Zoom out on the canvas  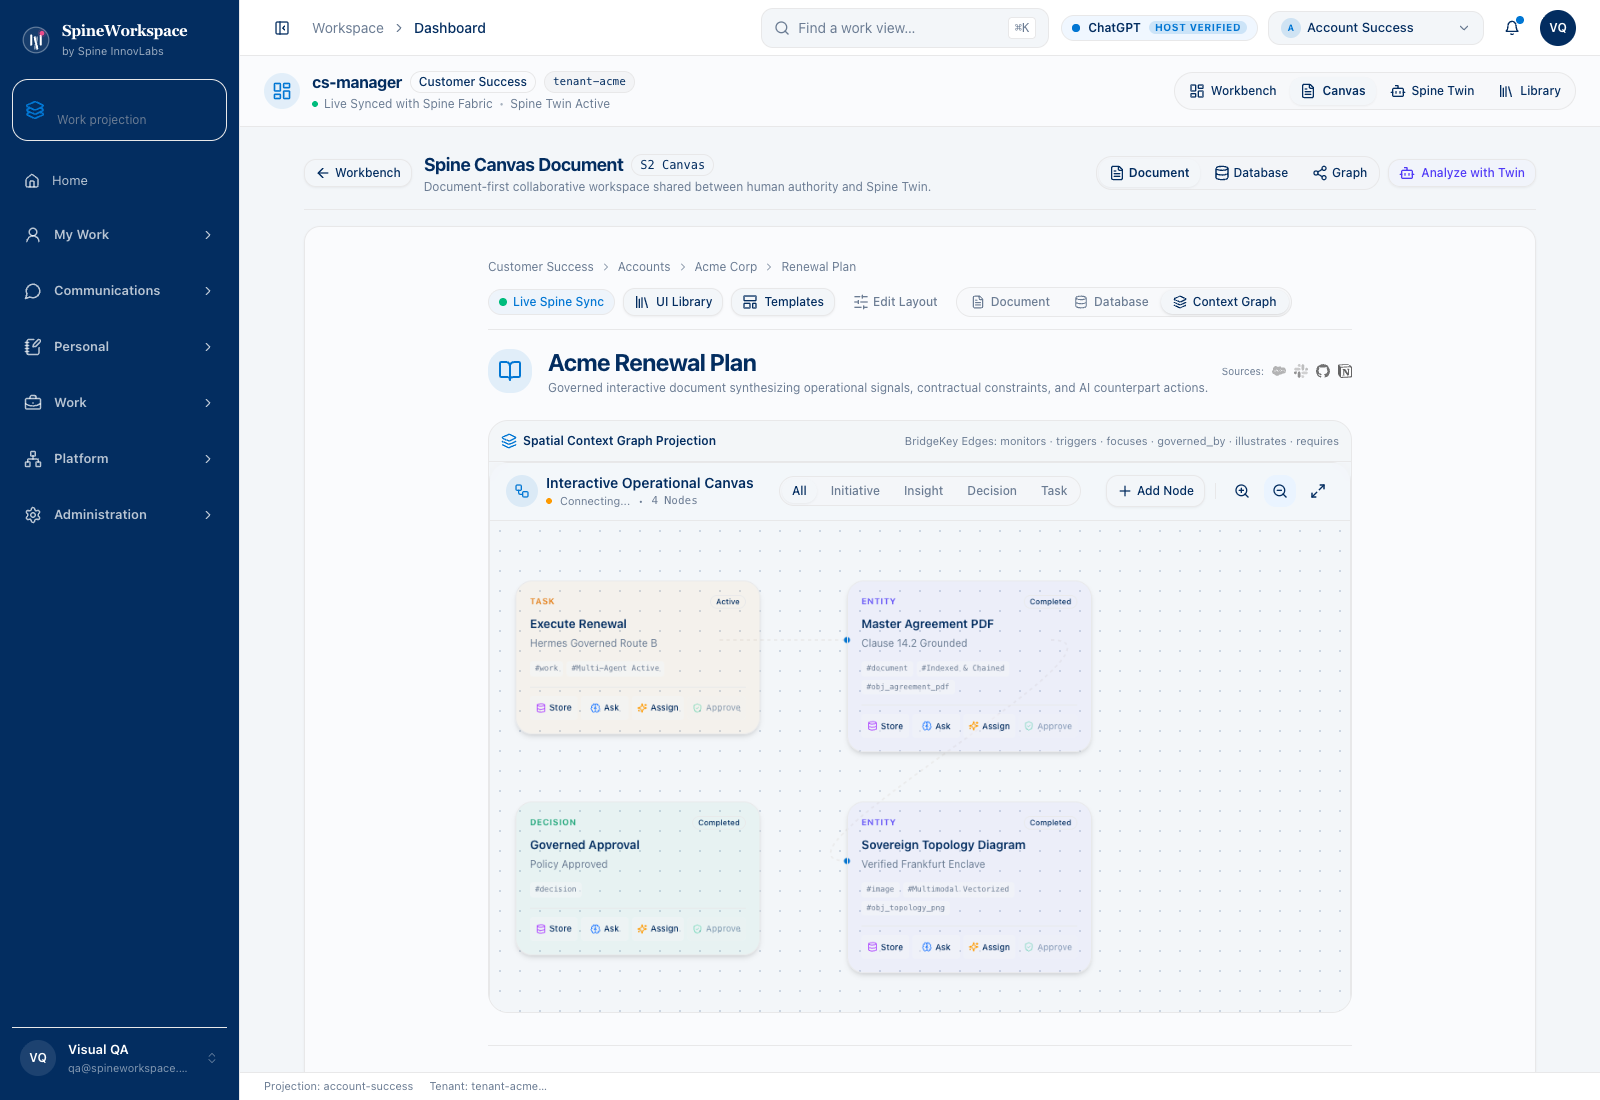coord(1280,491)
